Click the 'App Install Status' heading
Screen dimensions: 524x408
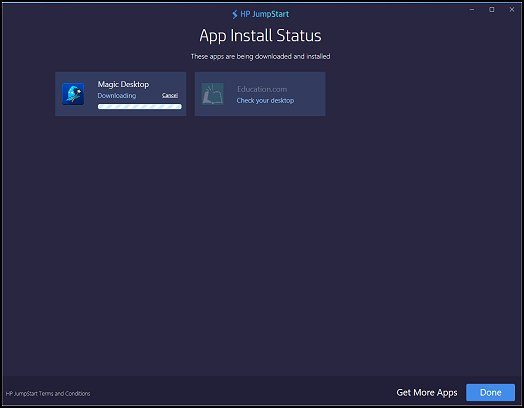260,36
